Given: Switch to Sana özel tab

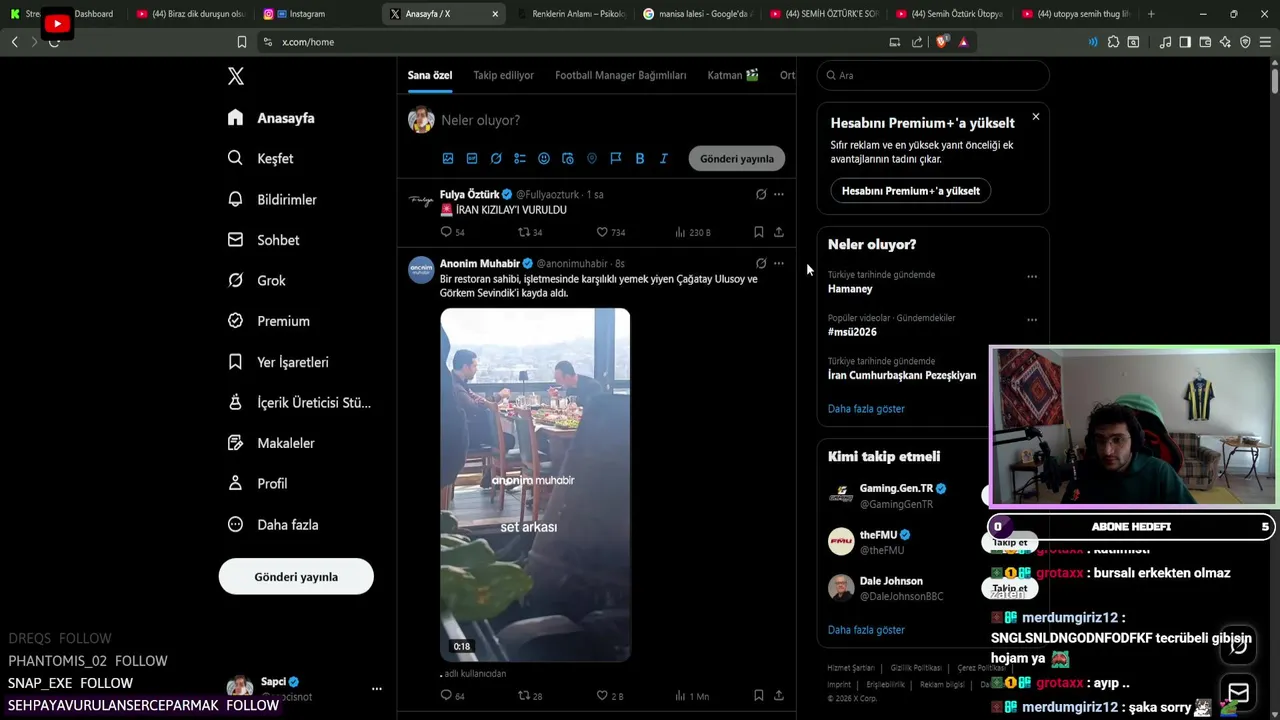Looking at the screenshot, I should pyautogui.click(x=430, y=75).
